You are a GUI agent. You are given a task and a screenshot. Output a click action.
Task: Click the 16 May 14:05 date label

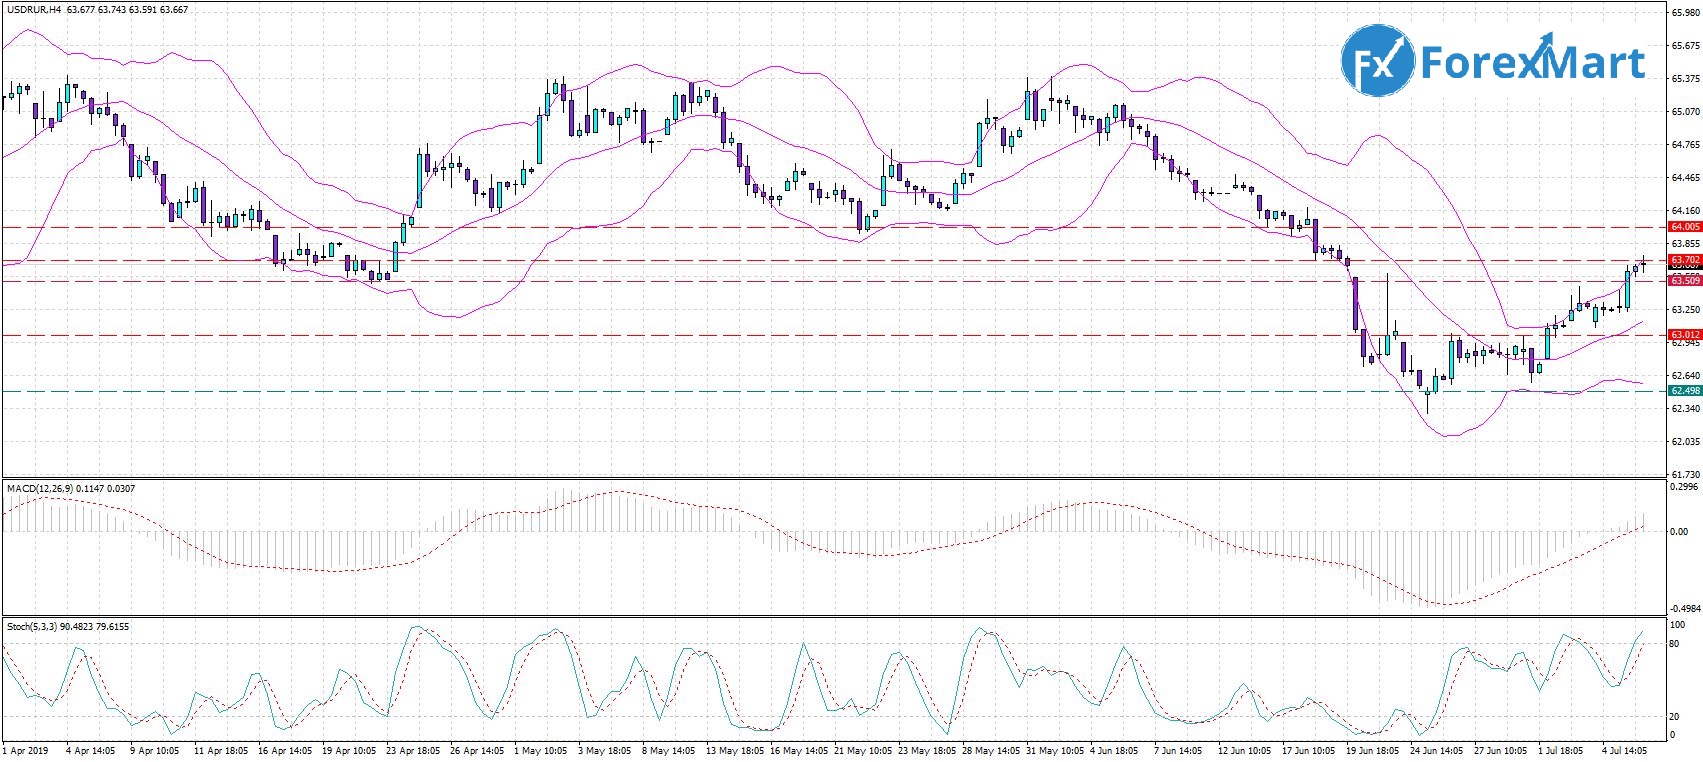799,751
